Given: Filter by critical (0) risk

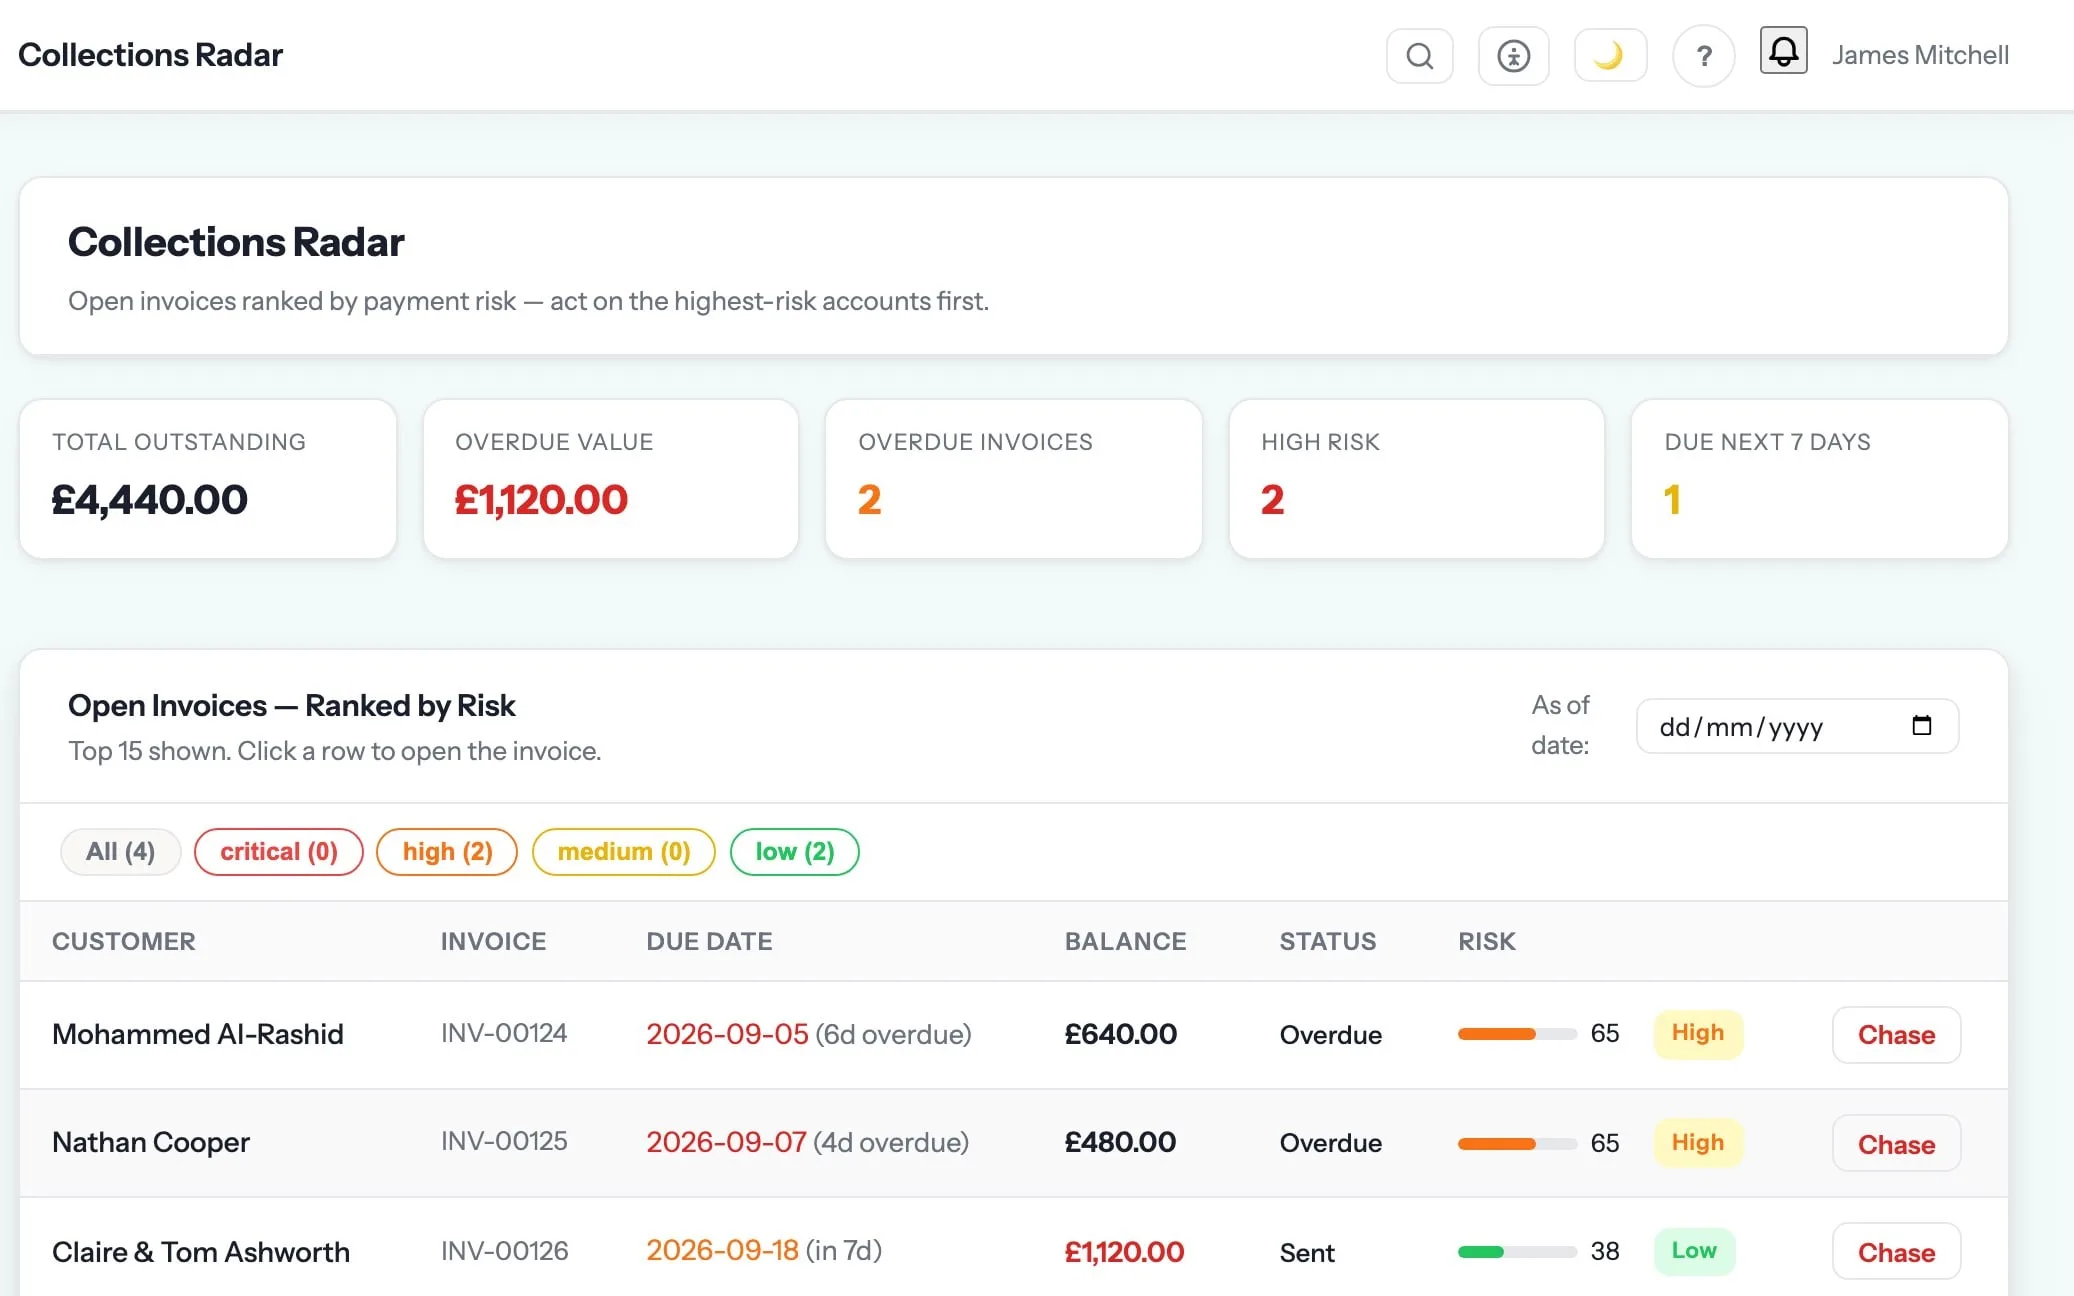Looking at the screenshot, I should click(278, 852).
